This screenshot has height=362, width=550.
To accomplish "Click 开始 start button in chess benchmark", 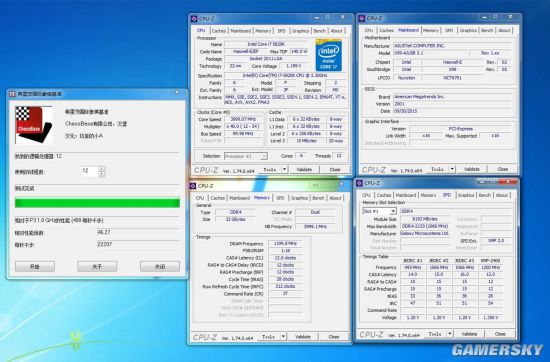I will (35, 267).
